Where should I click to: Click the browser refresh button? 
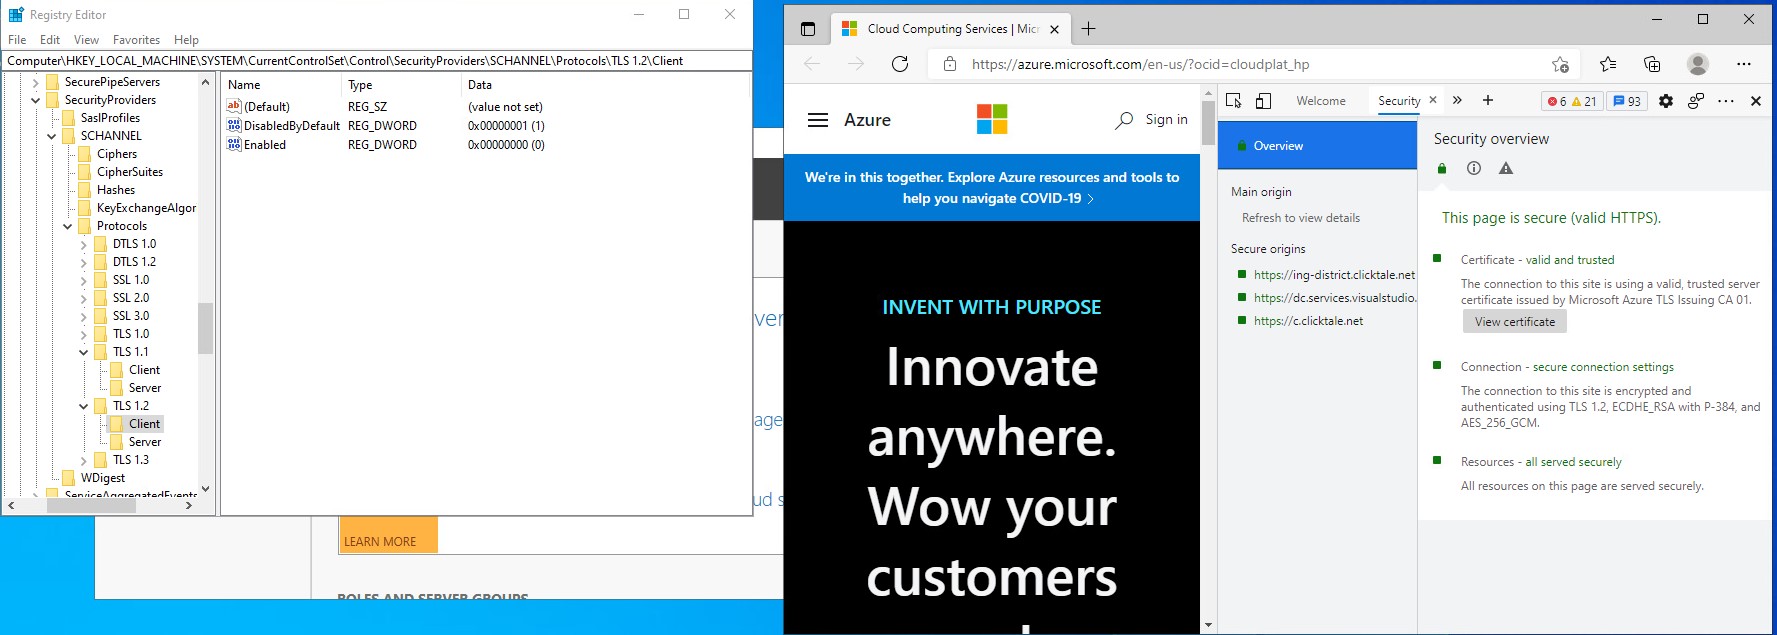point(900,64)
